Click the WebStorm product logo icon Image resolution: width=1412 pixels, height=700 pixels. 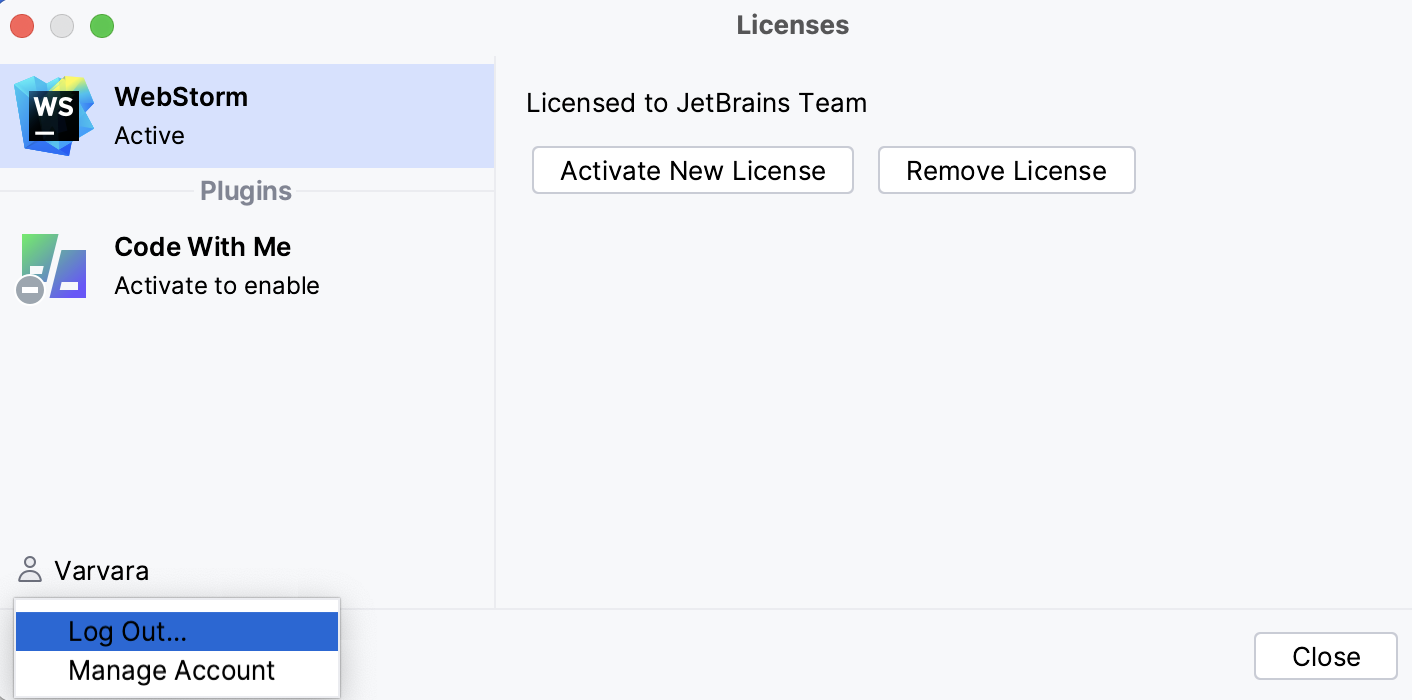52,115
